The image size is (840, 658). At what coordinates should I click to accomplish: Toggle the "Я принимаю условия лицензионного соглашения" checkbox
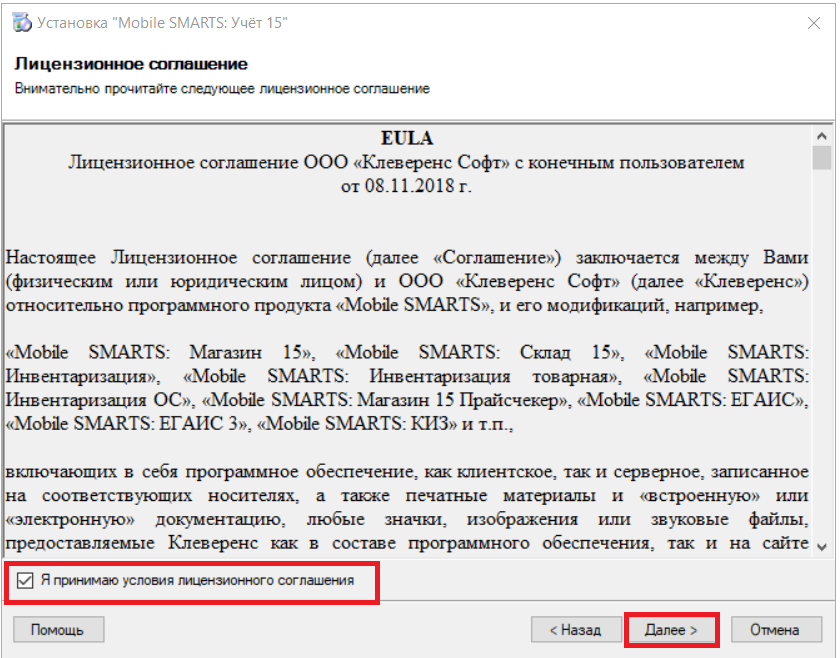[x=25, y=580]
